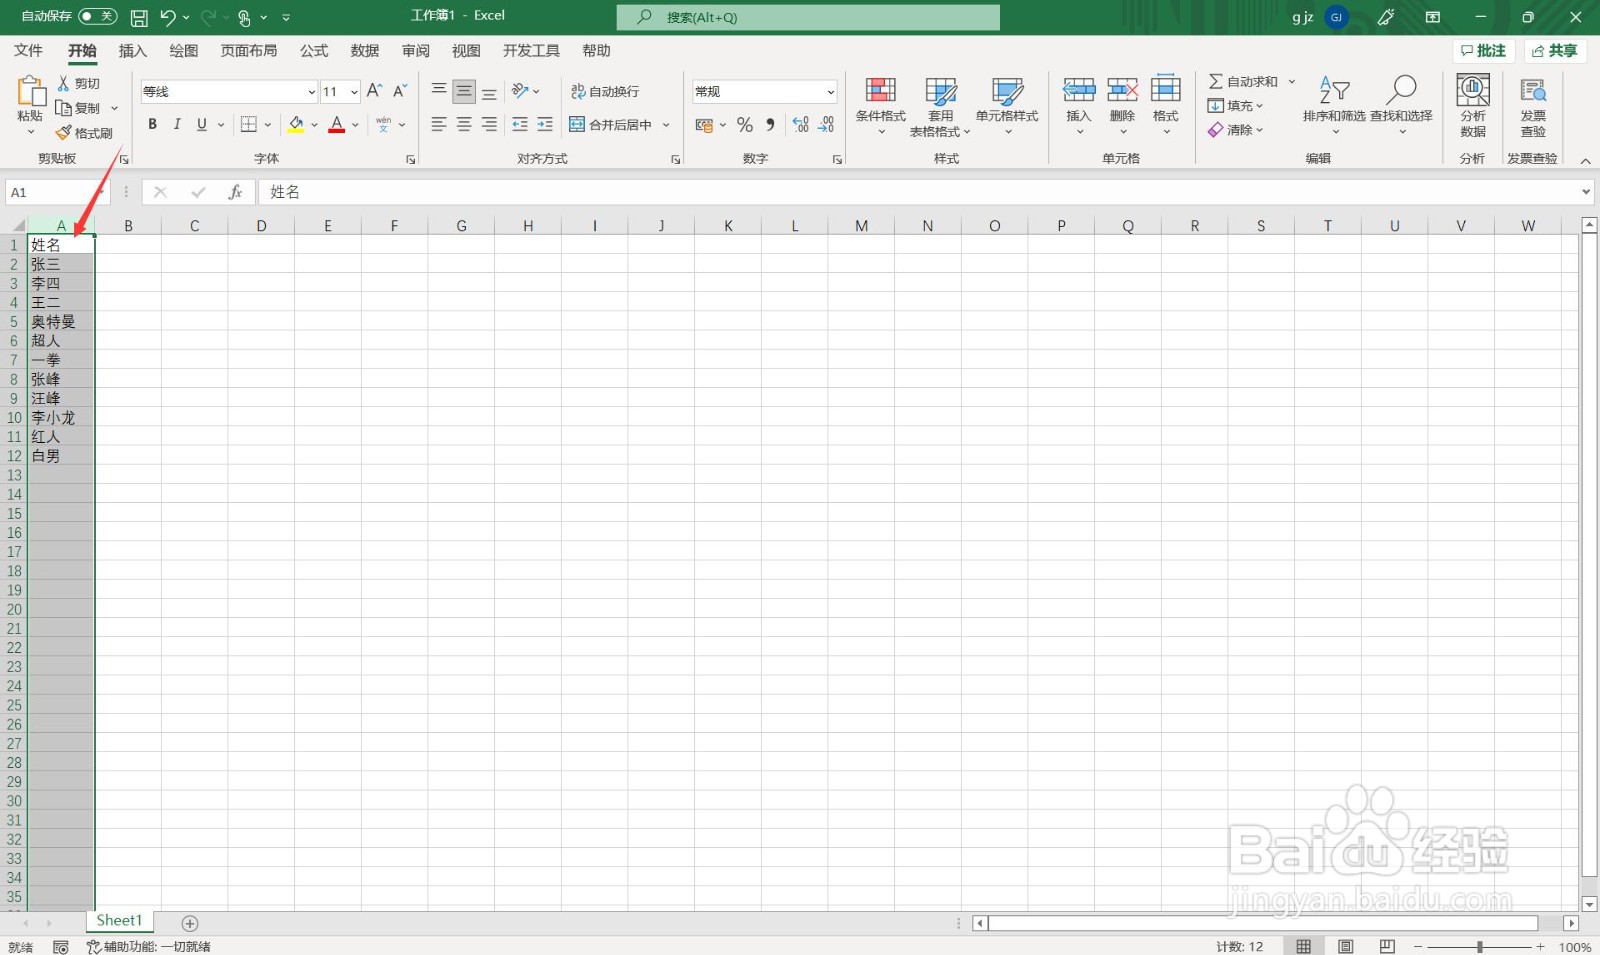Toggle Bold formatting
1600x955 pixels.
pos(152,124)
